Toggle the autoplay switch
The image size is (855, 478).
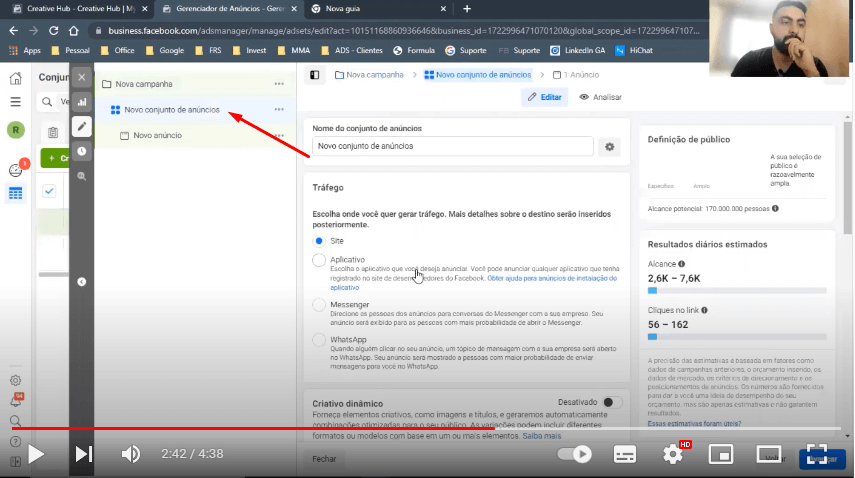click(x=574, y=453)
